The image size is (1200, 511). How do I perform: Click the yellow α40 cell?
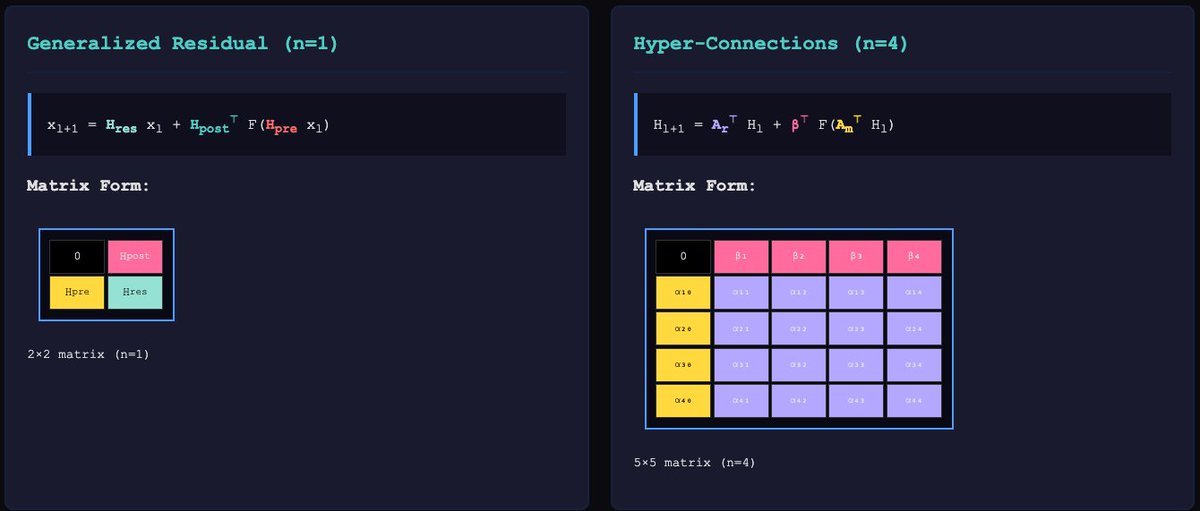click(683, 400)
